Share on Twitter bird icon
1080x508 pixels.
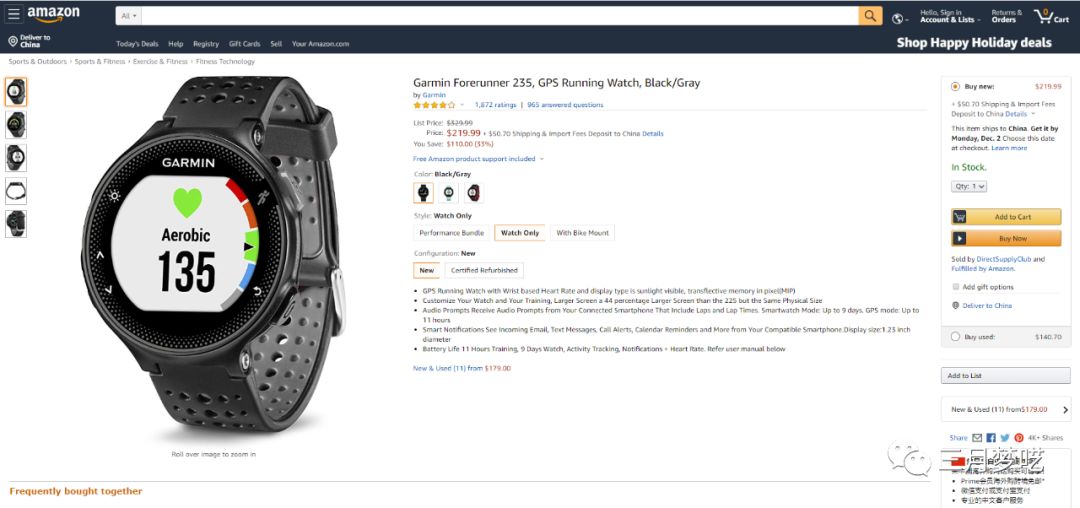click(1005, 438)
